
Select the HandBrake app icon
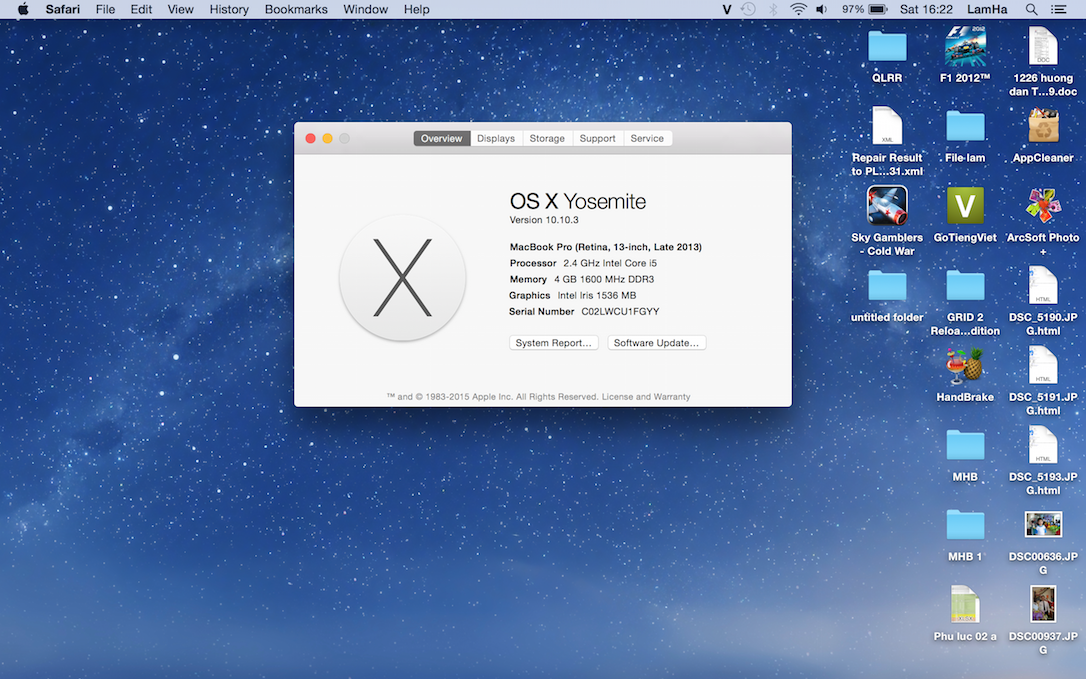pyautogui.click(x=965, y=366)
